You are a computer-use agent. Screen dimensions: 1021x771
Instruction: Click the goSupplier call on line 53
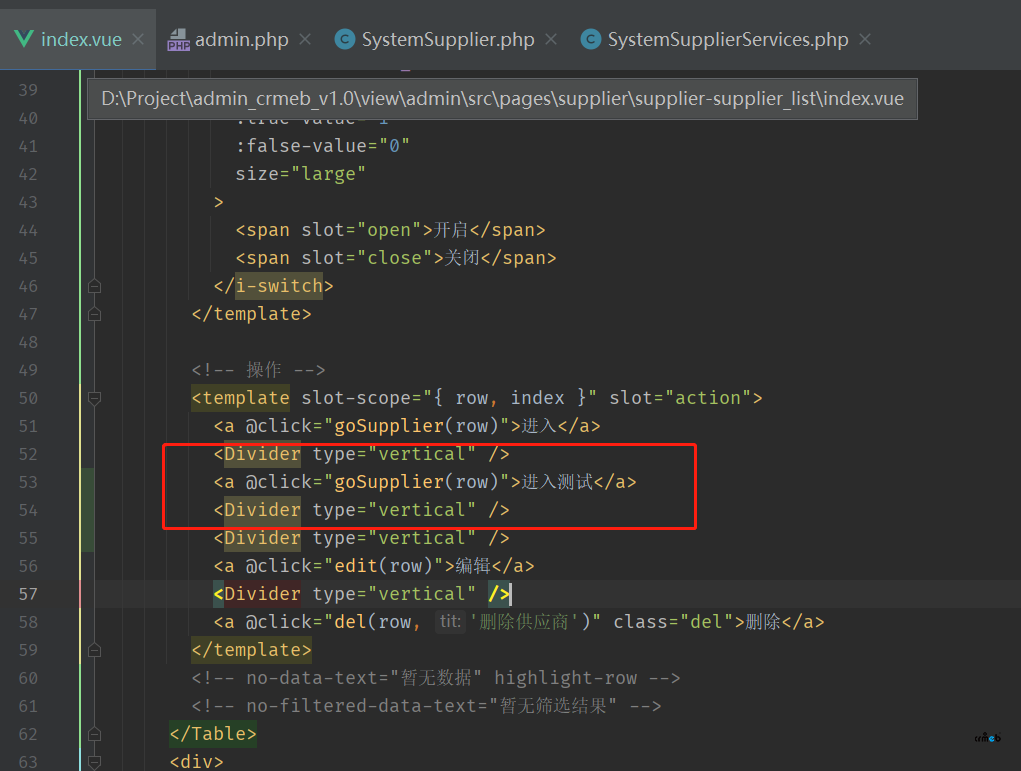pos(391,482)
